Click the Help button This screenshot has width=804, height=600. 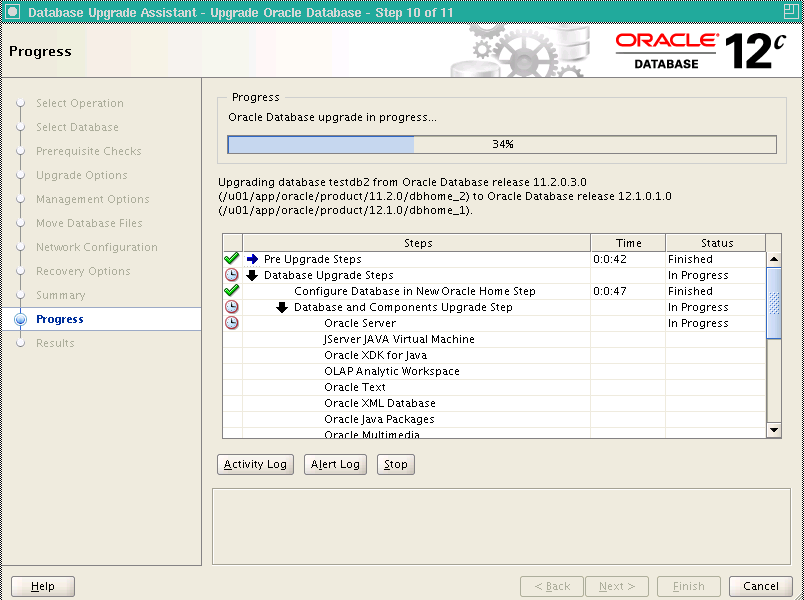pyautogui.click(x=43, y=586)
